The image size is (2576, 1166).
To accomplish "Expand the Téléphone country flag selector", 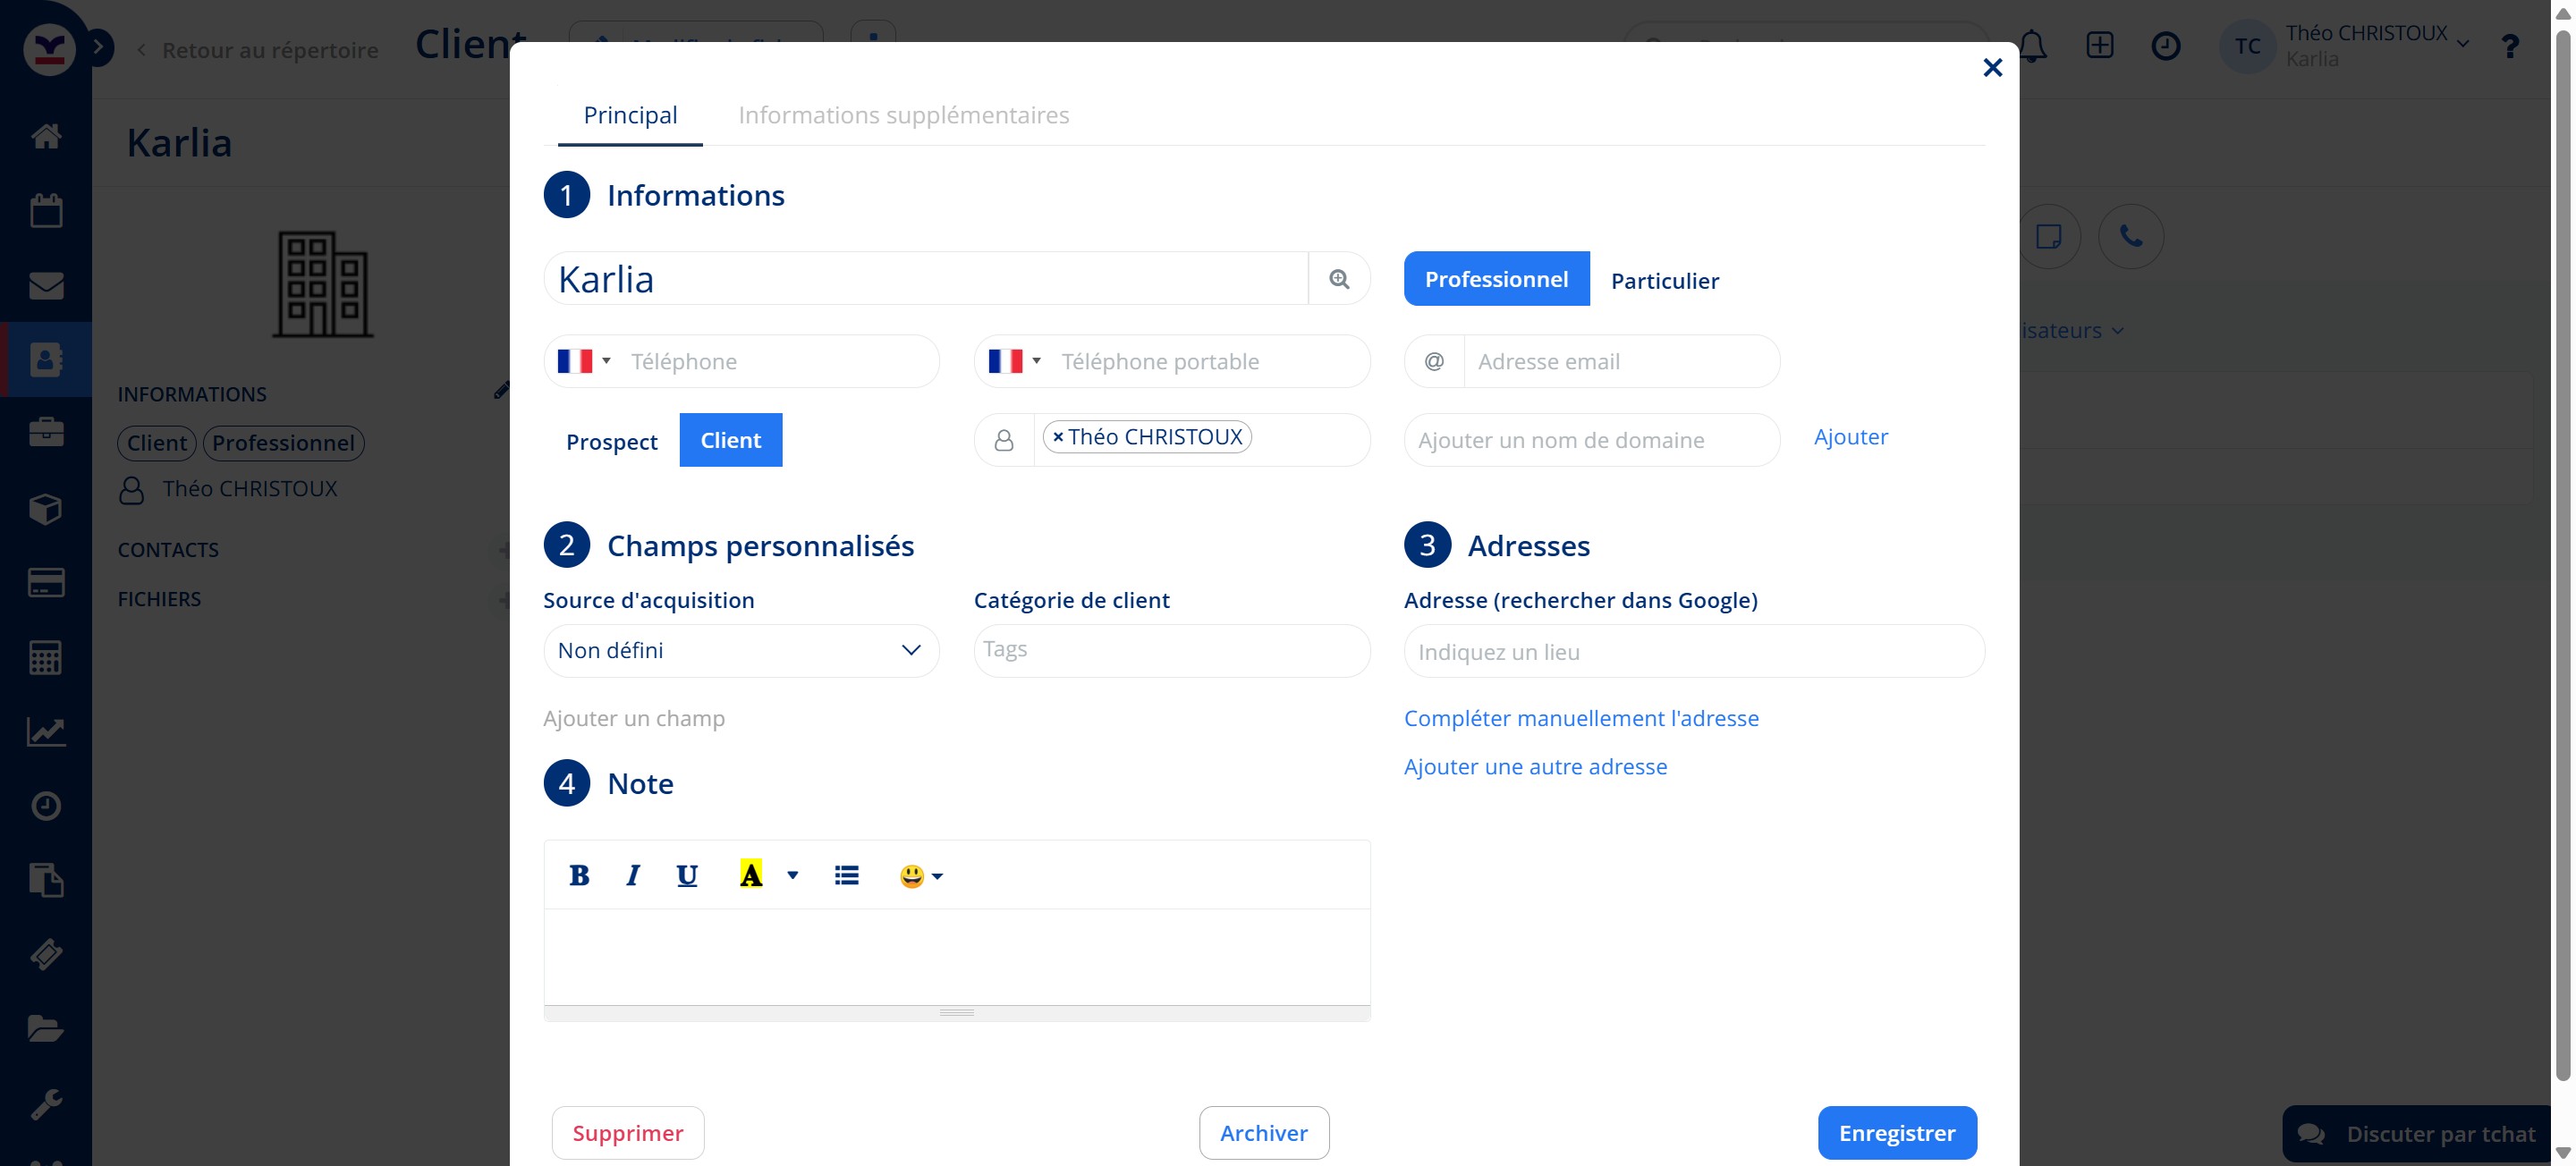I will [584, 361].
